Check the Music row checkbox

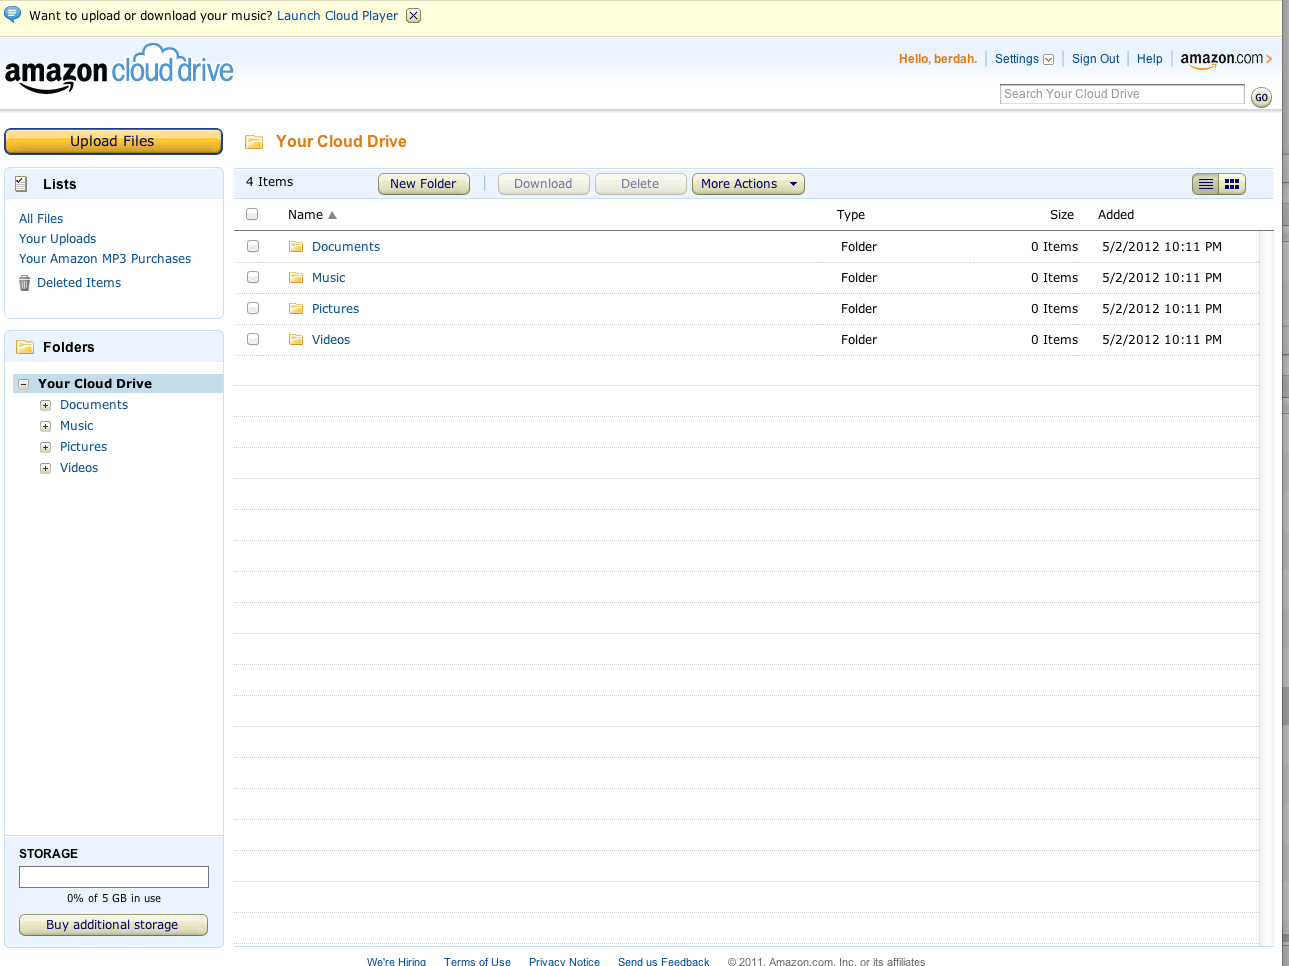coord(253,277)
